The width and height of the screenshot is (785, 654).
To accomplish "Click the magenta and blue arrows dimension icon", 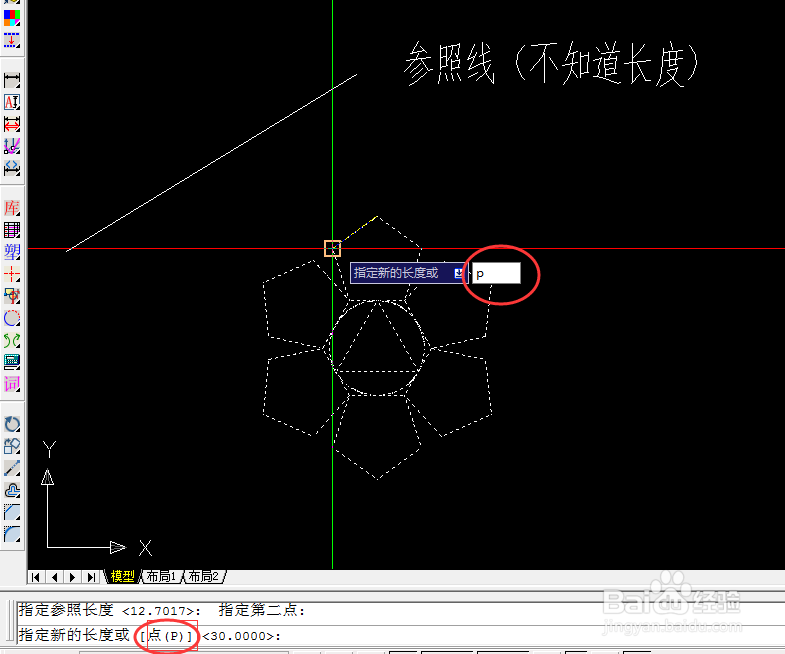I will 12,146.
